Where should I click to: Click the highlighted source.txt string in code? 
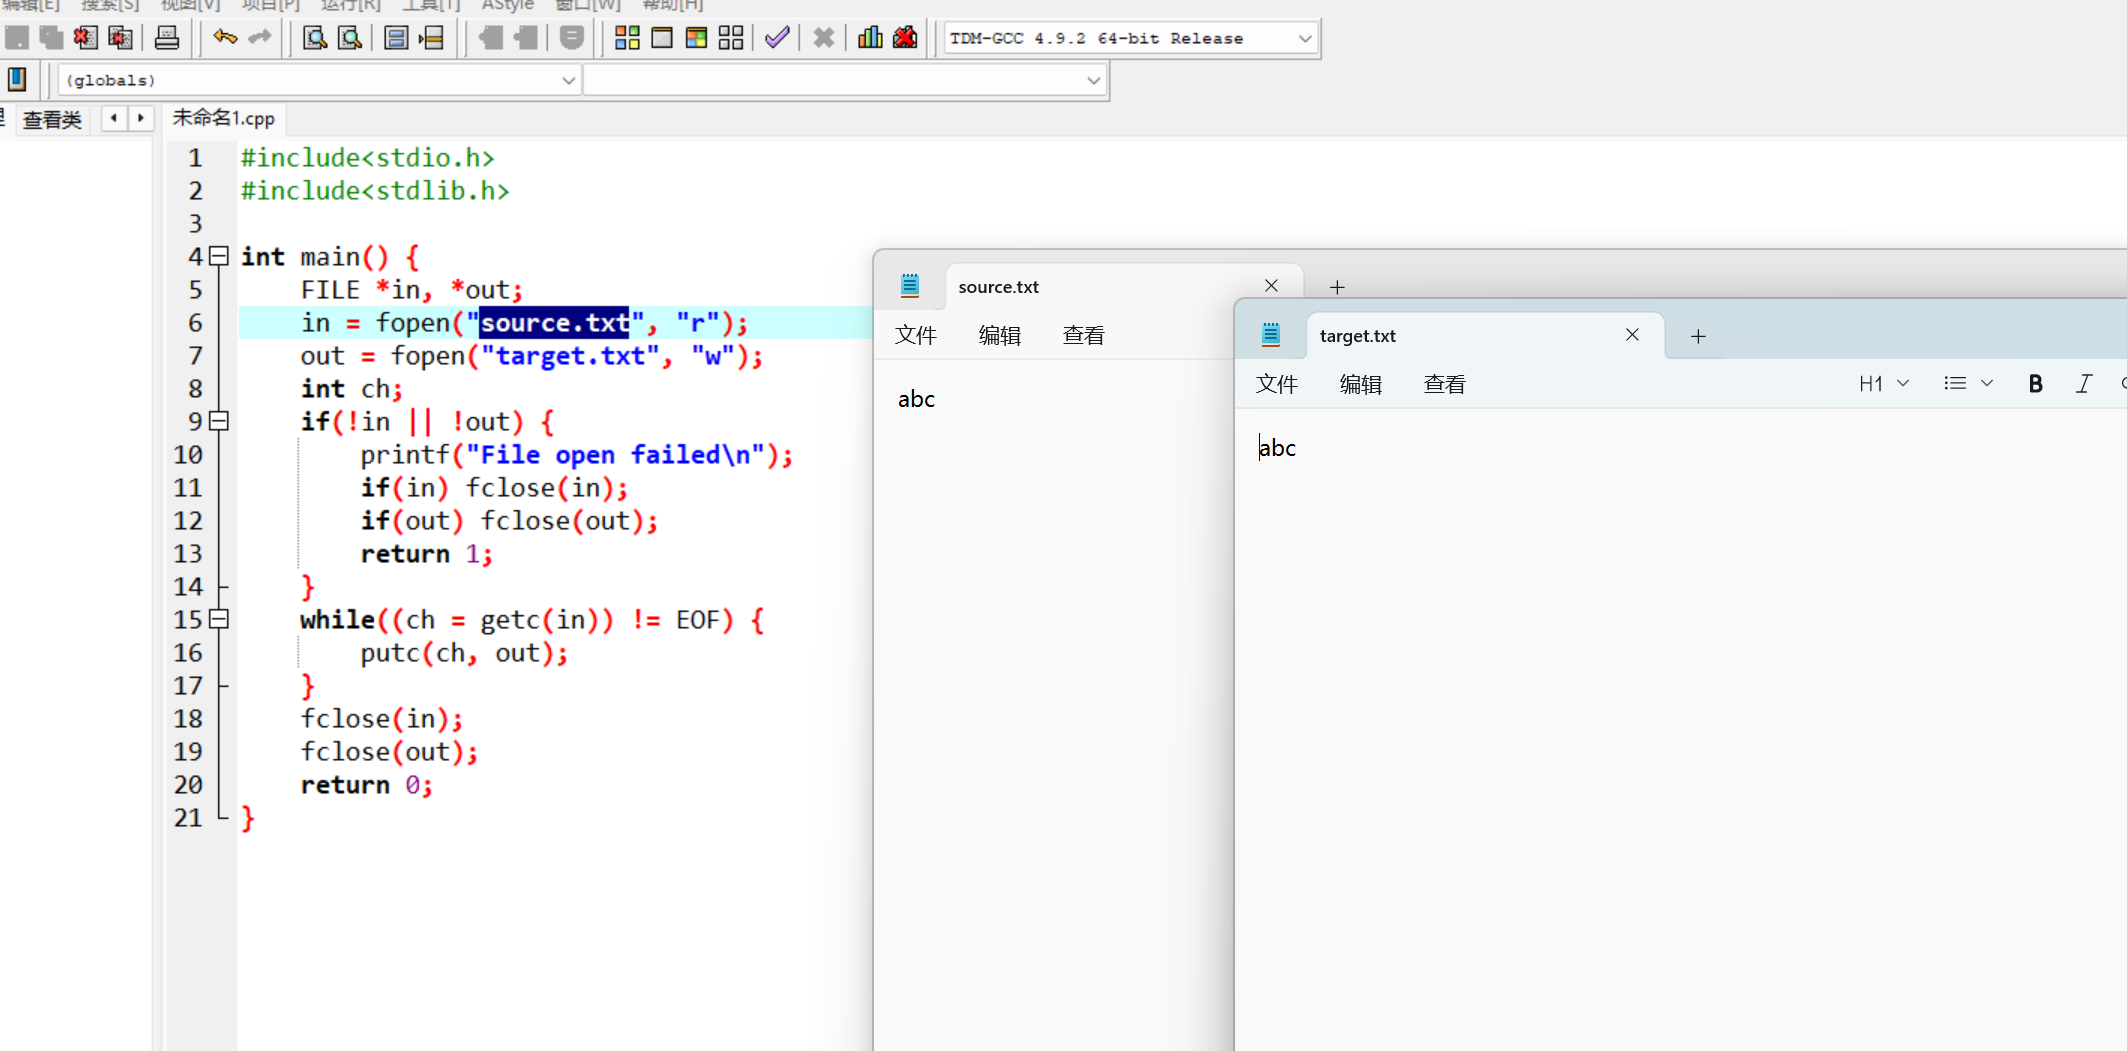coord(555,322)
